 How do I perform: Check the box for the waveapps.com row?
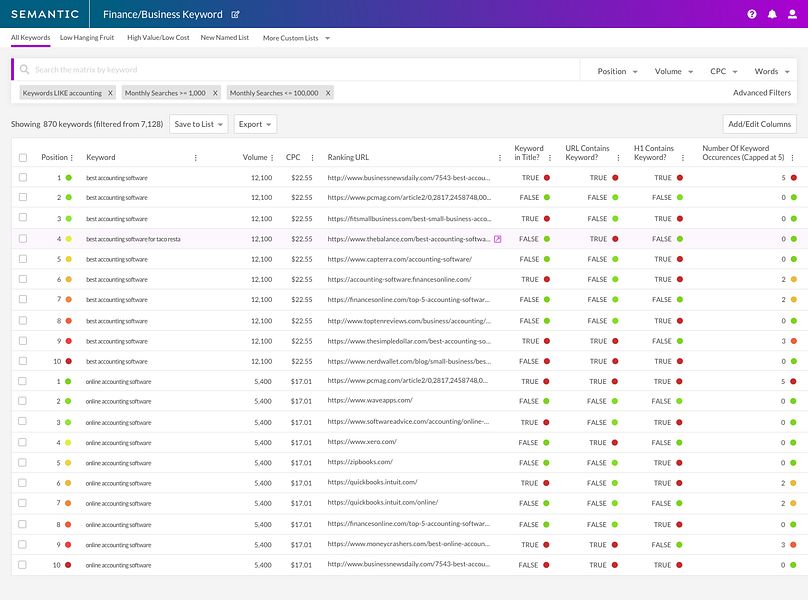pos(22,401)
